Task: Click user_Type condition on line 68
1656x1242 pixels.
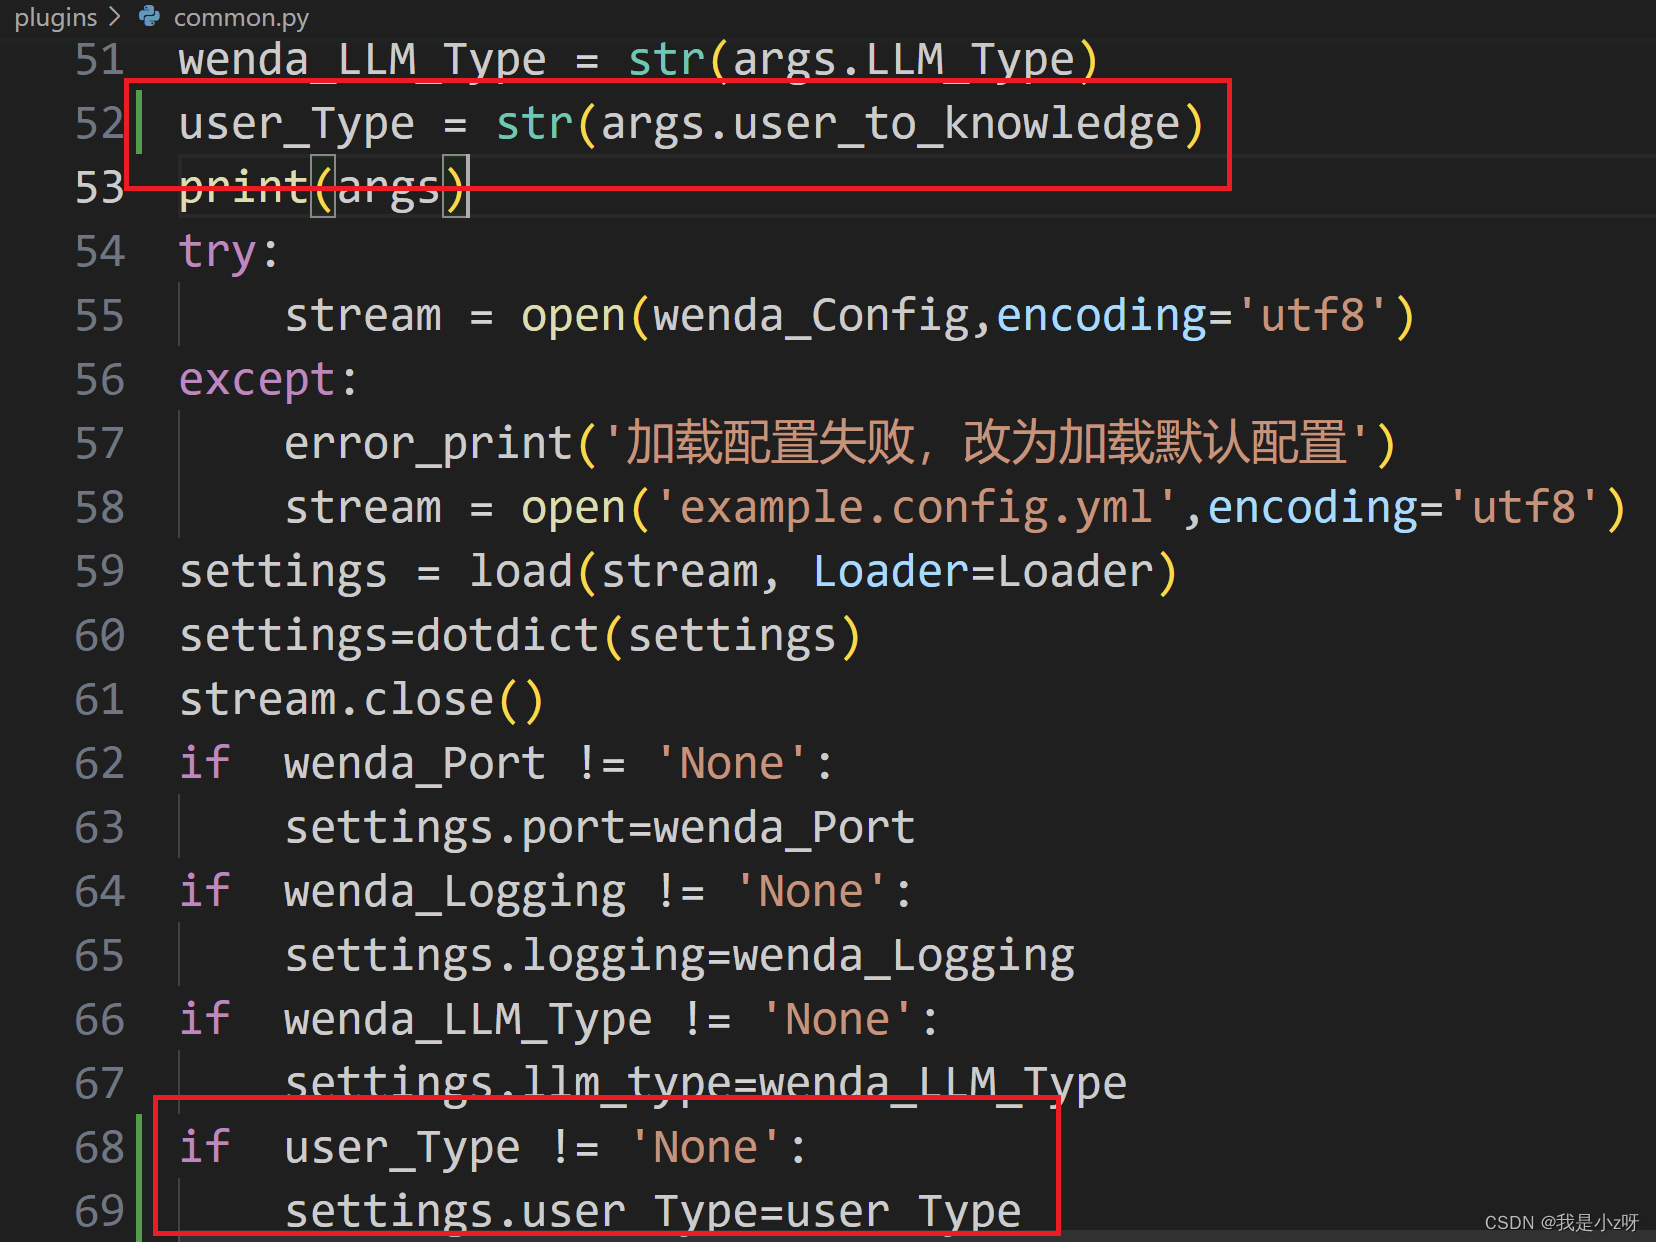Action: (402, 1148)
